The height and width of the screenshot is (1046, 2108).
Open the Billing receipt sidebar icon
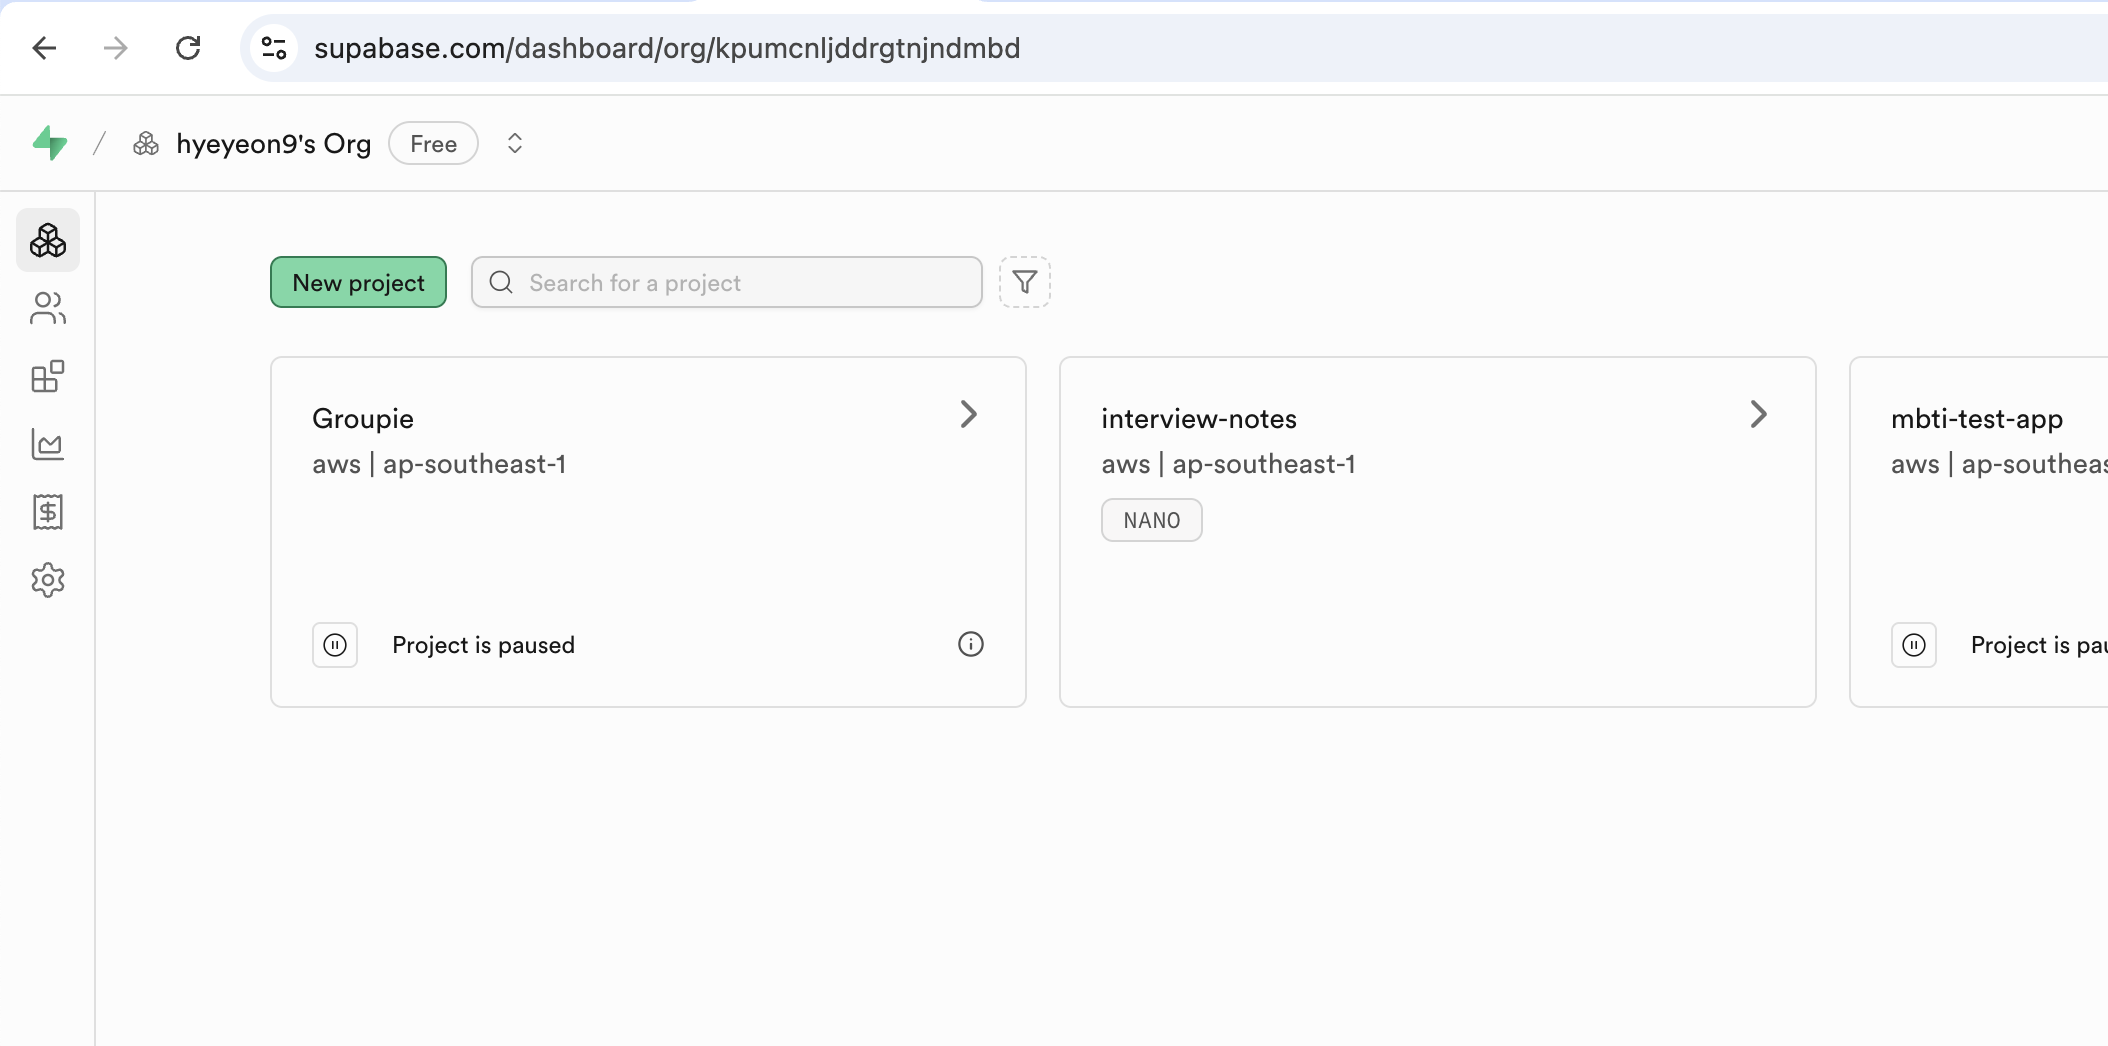(48, 512)
